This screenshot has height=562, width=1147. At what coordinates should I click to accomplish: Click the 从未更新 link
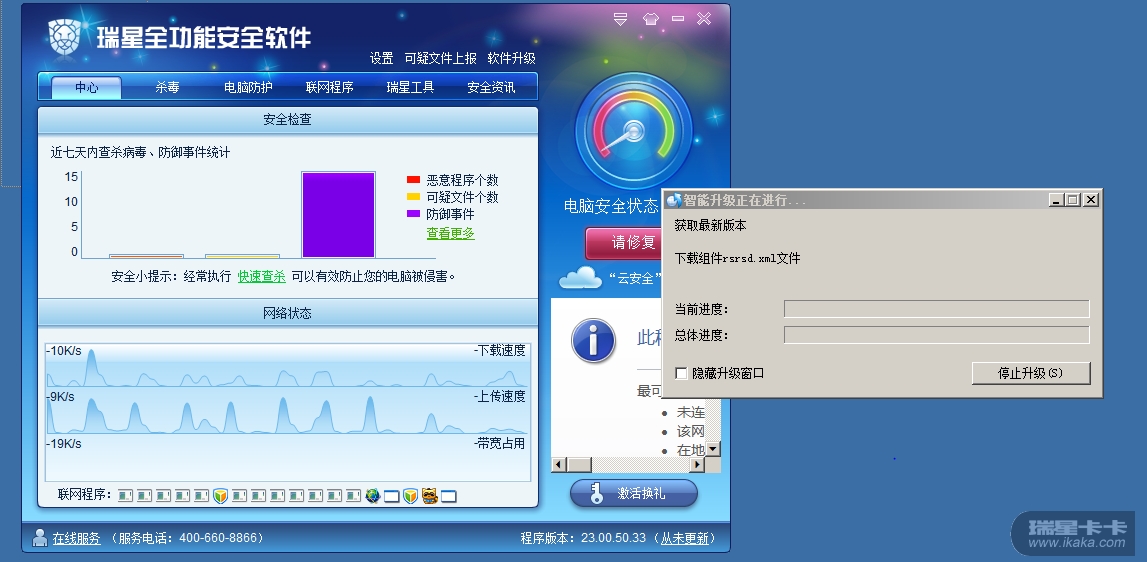685,539
